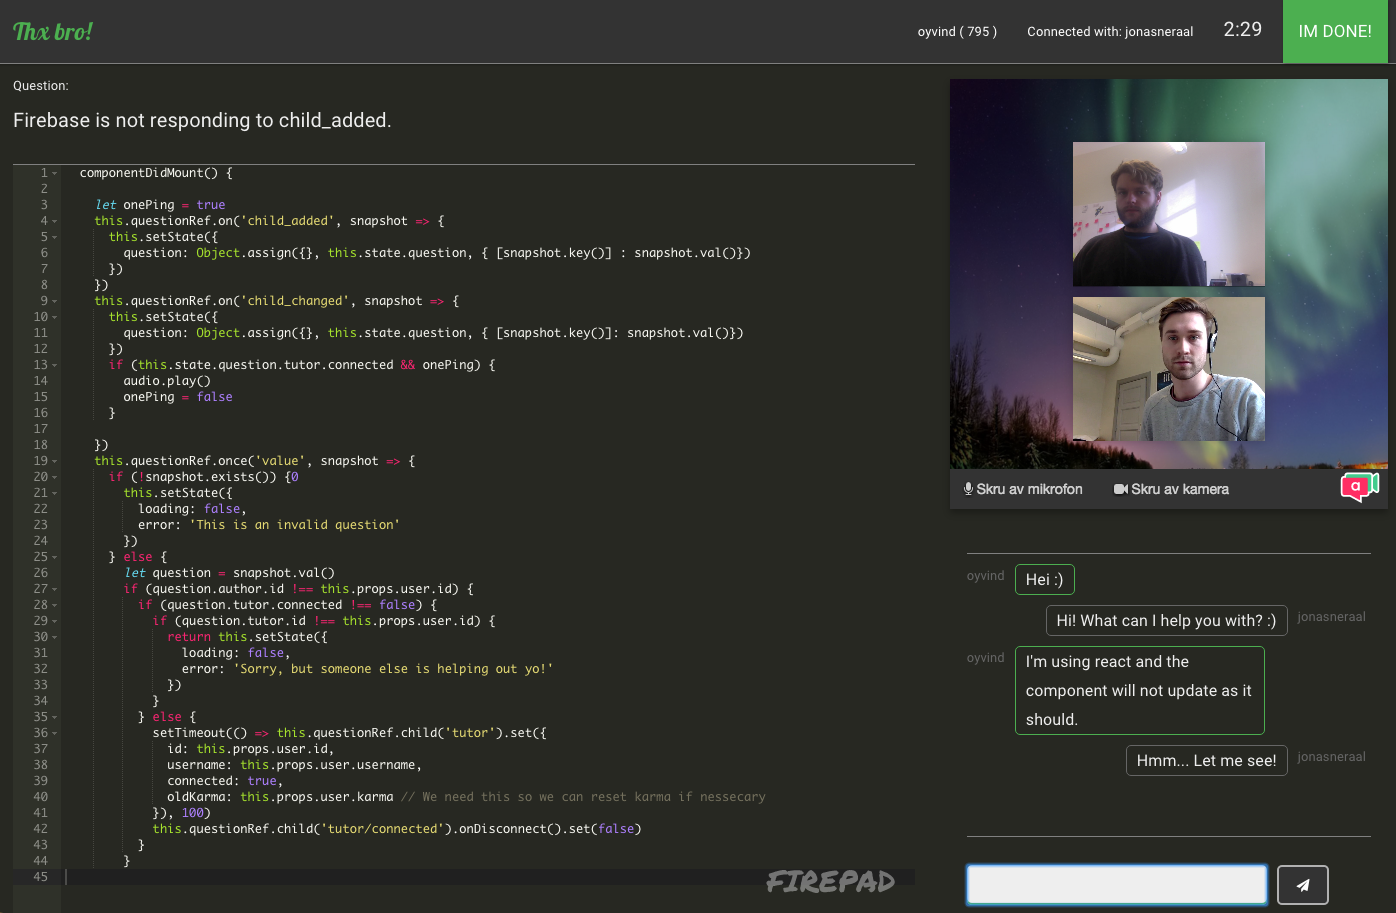Viewport: 1396px width, 913px height.
Task: Click oyvind name beside 'Hei :)' message
Action: (985, 576)
